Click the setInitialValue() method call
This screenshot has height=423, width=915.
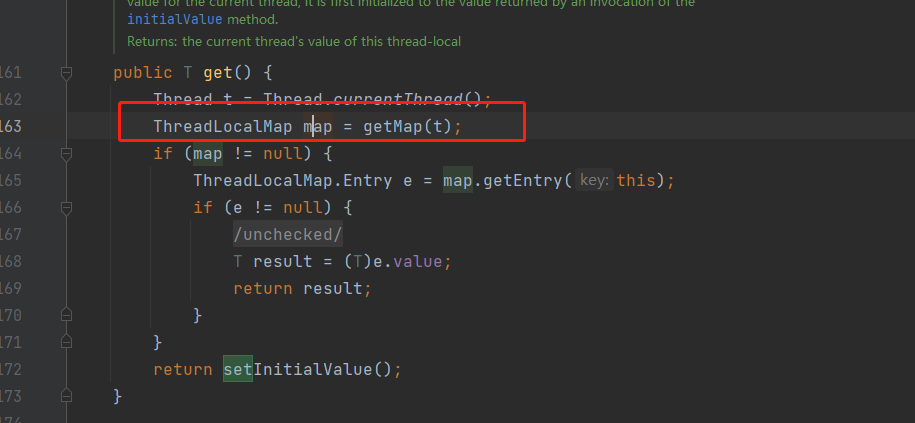(x=311, y=369)
